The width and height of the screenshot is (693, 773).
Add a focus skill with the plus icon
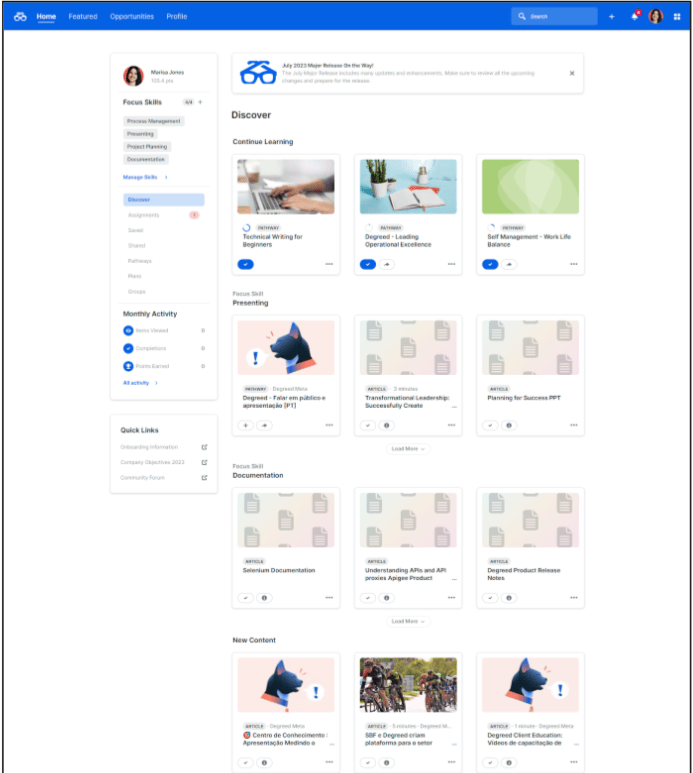click(200, 102)
